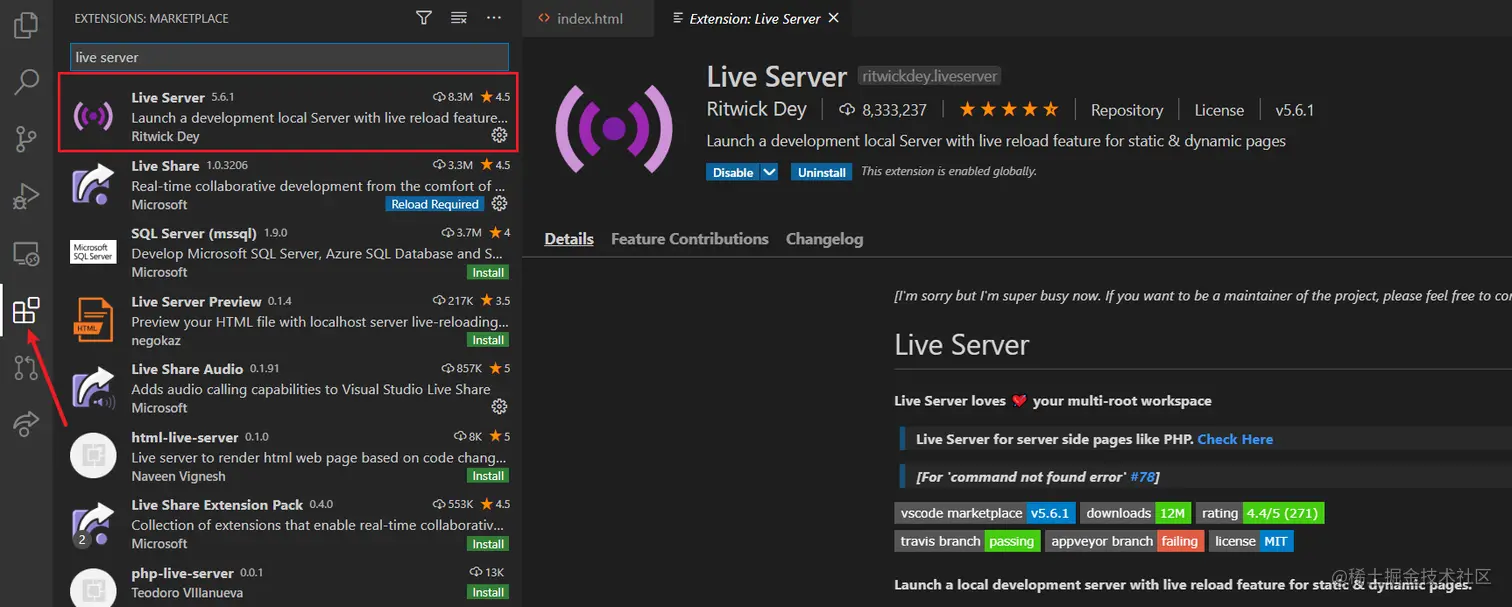The image size is (1512, 607).
Task: Select Live Share Audio list title
Action: (187, 369)
